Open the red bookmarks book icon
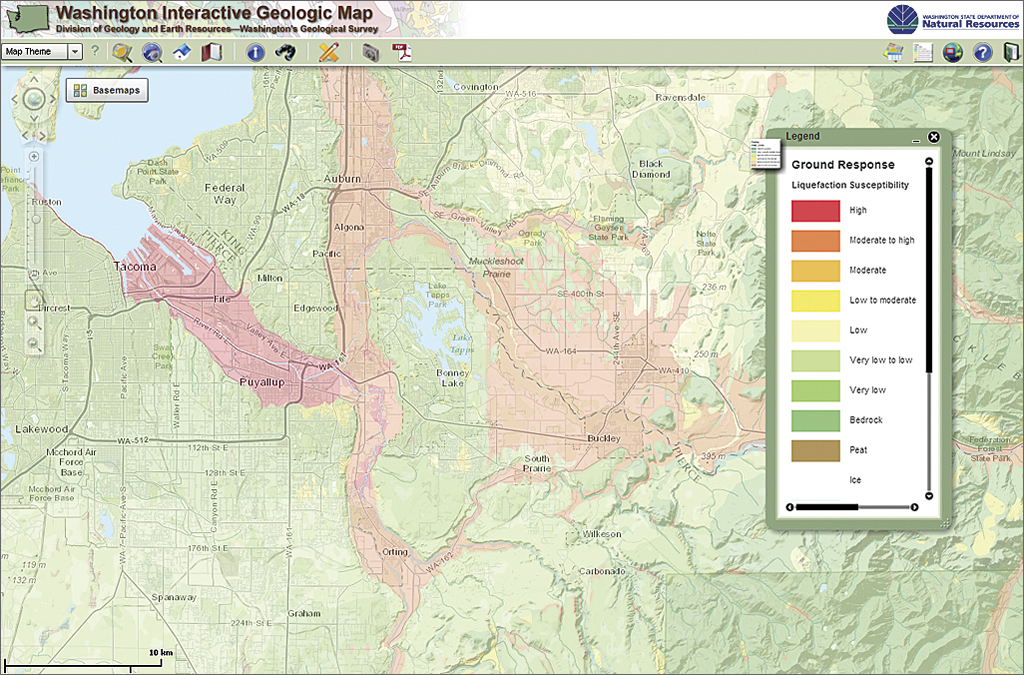 point(212,52)
